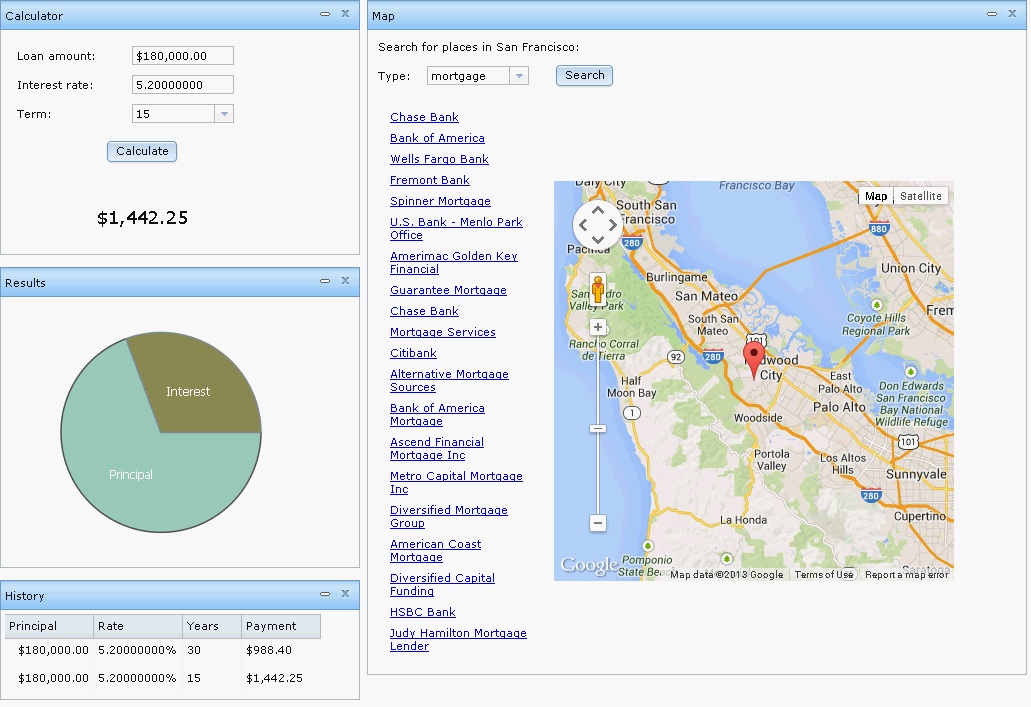Close the Calculator panel
1031x707 pixels.
coord(345,14)
